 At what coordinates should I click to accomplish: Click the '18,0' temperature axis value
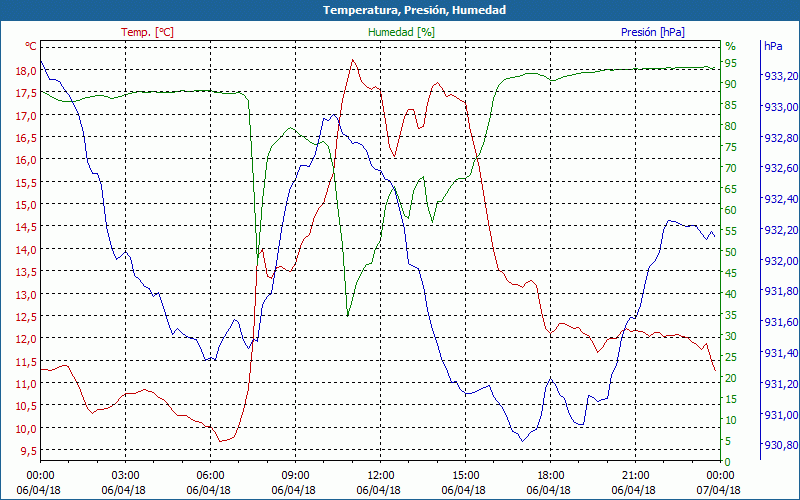(x=27, y=71)
